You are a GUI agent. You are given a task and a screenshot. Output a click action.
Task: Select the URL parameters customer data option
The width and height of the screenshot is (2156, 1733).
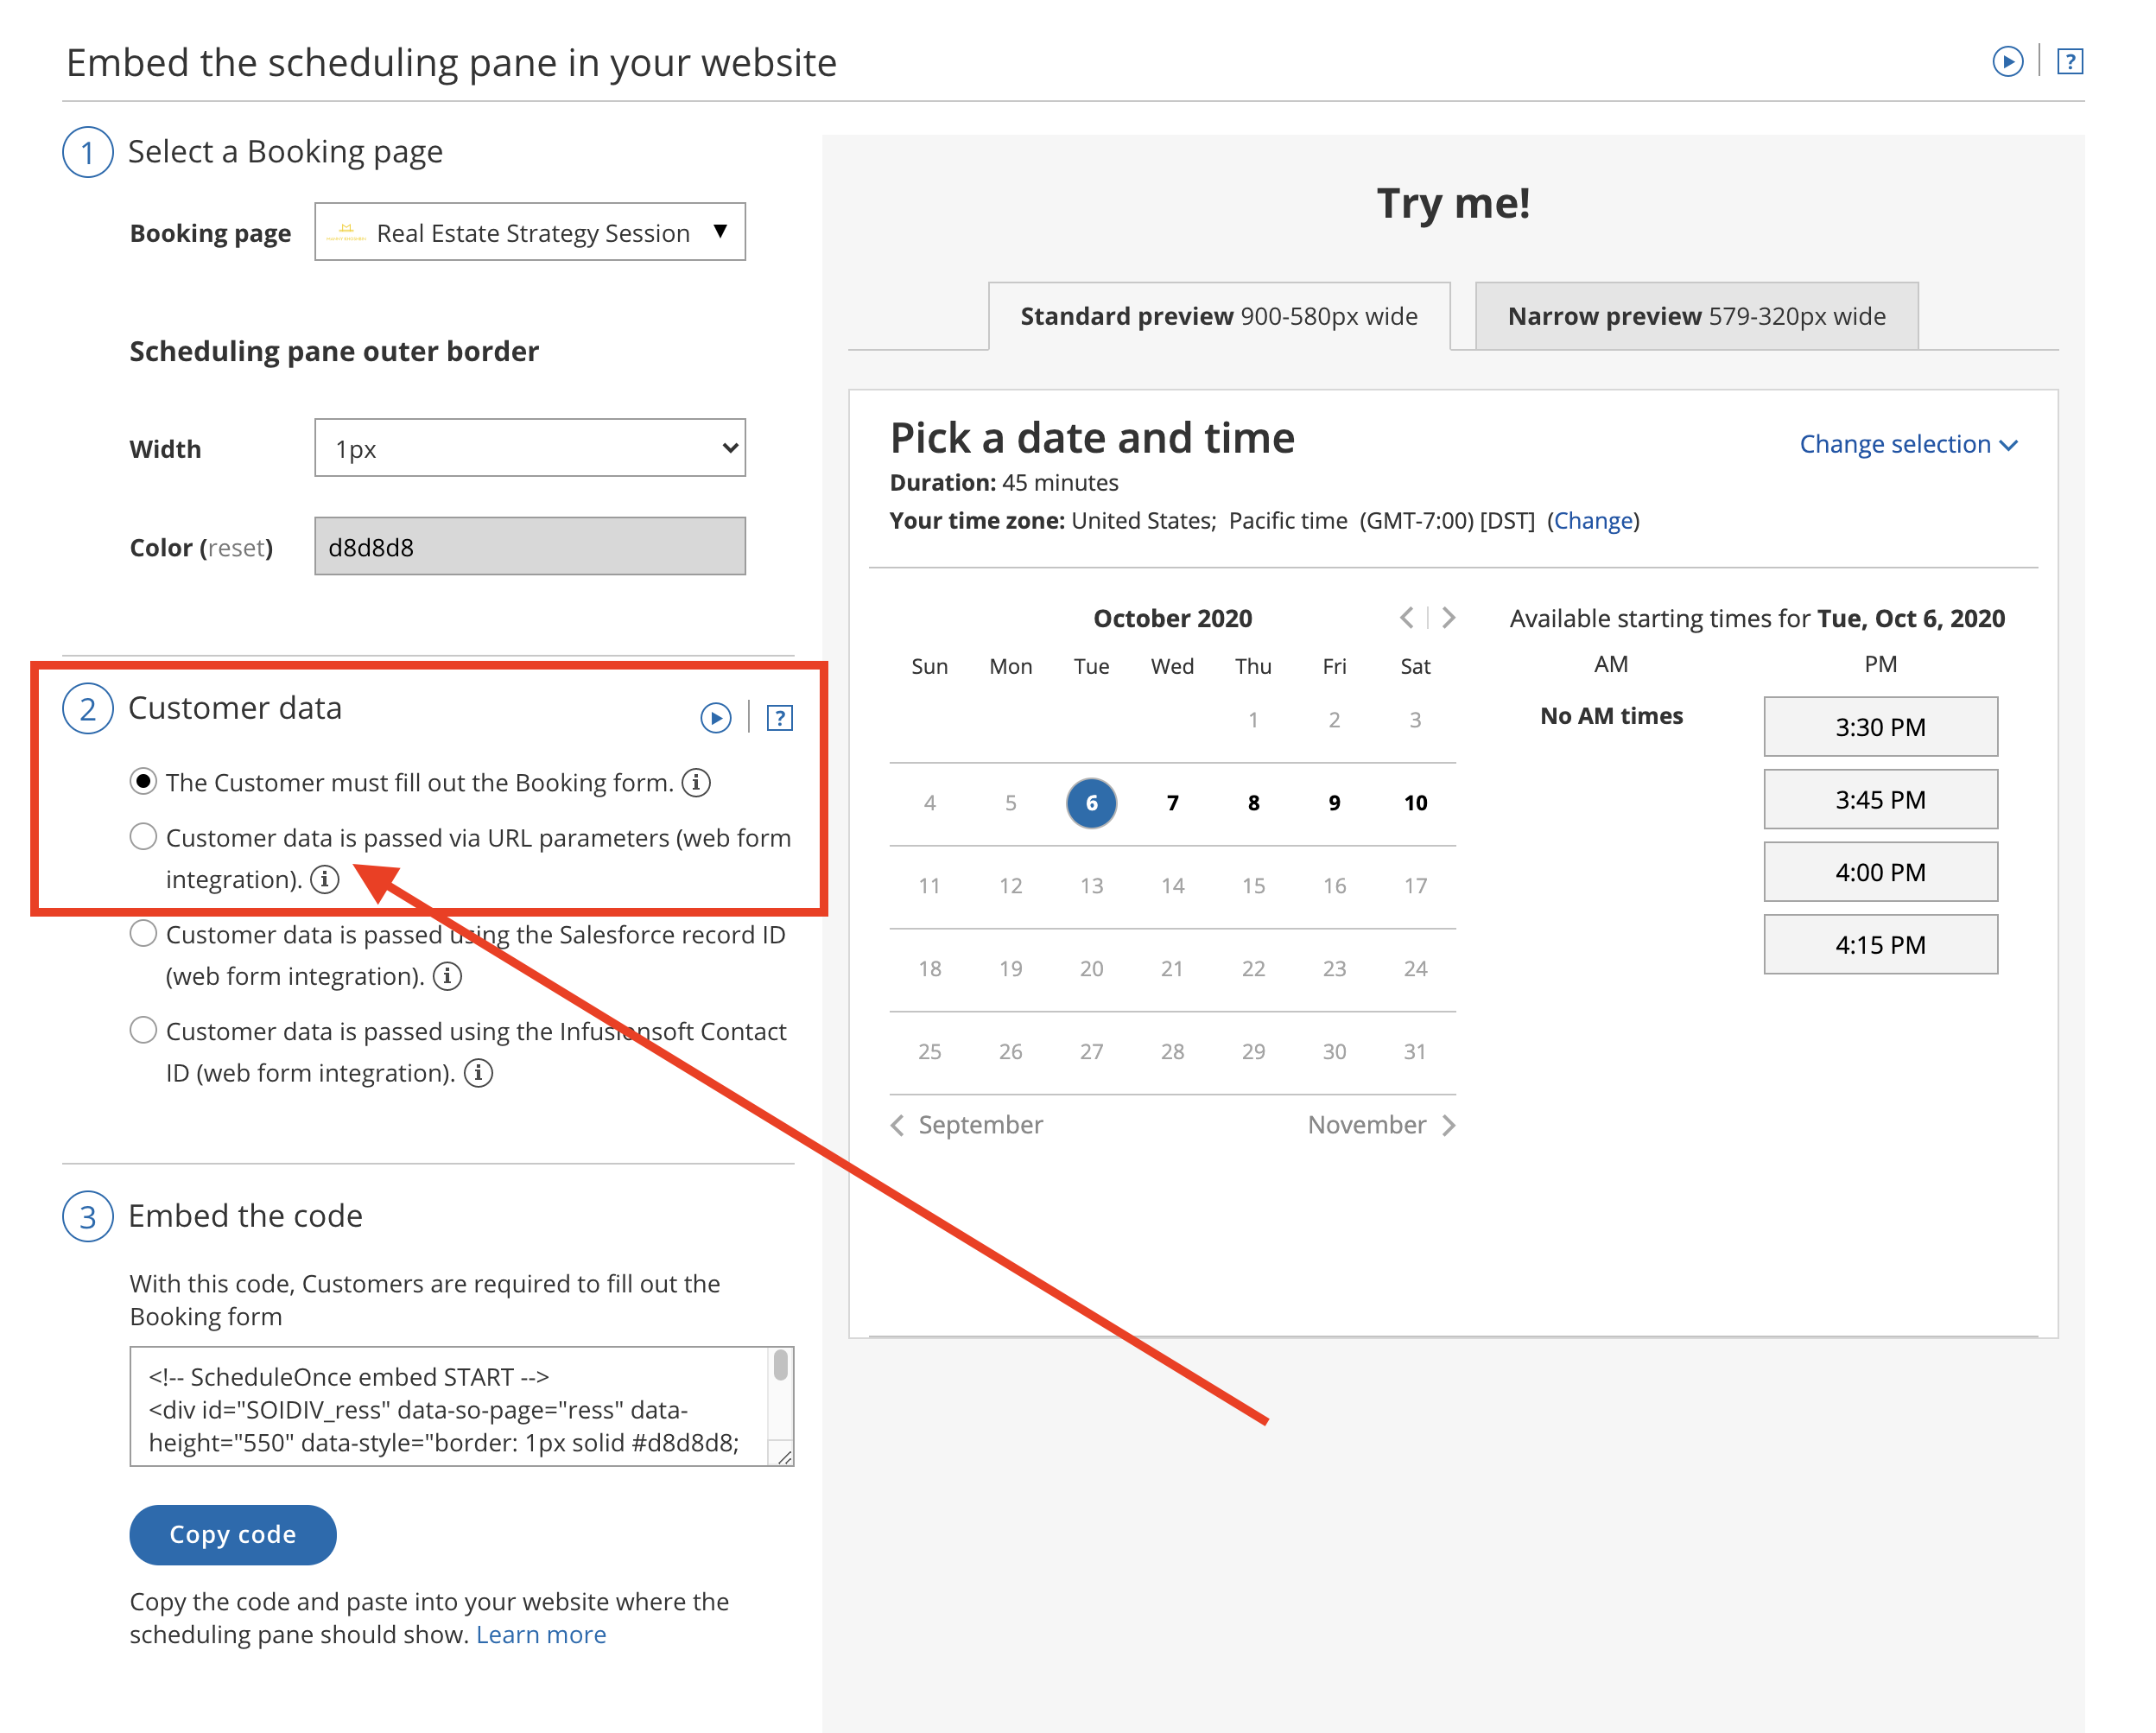tap(144, 837)
